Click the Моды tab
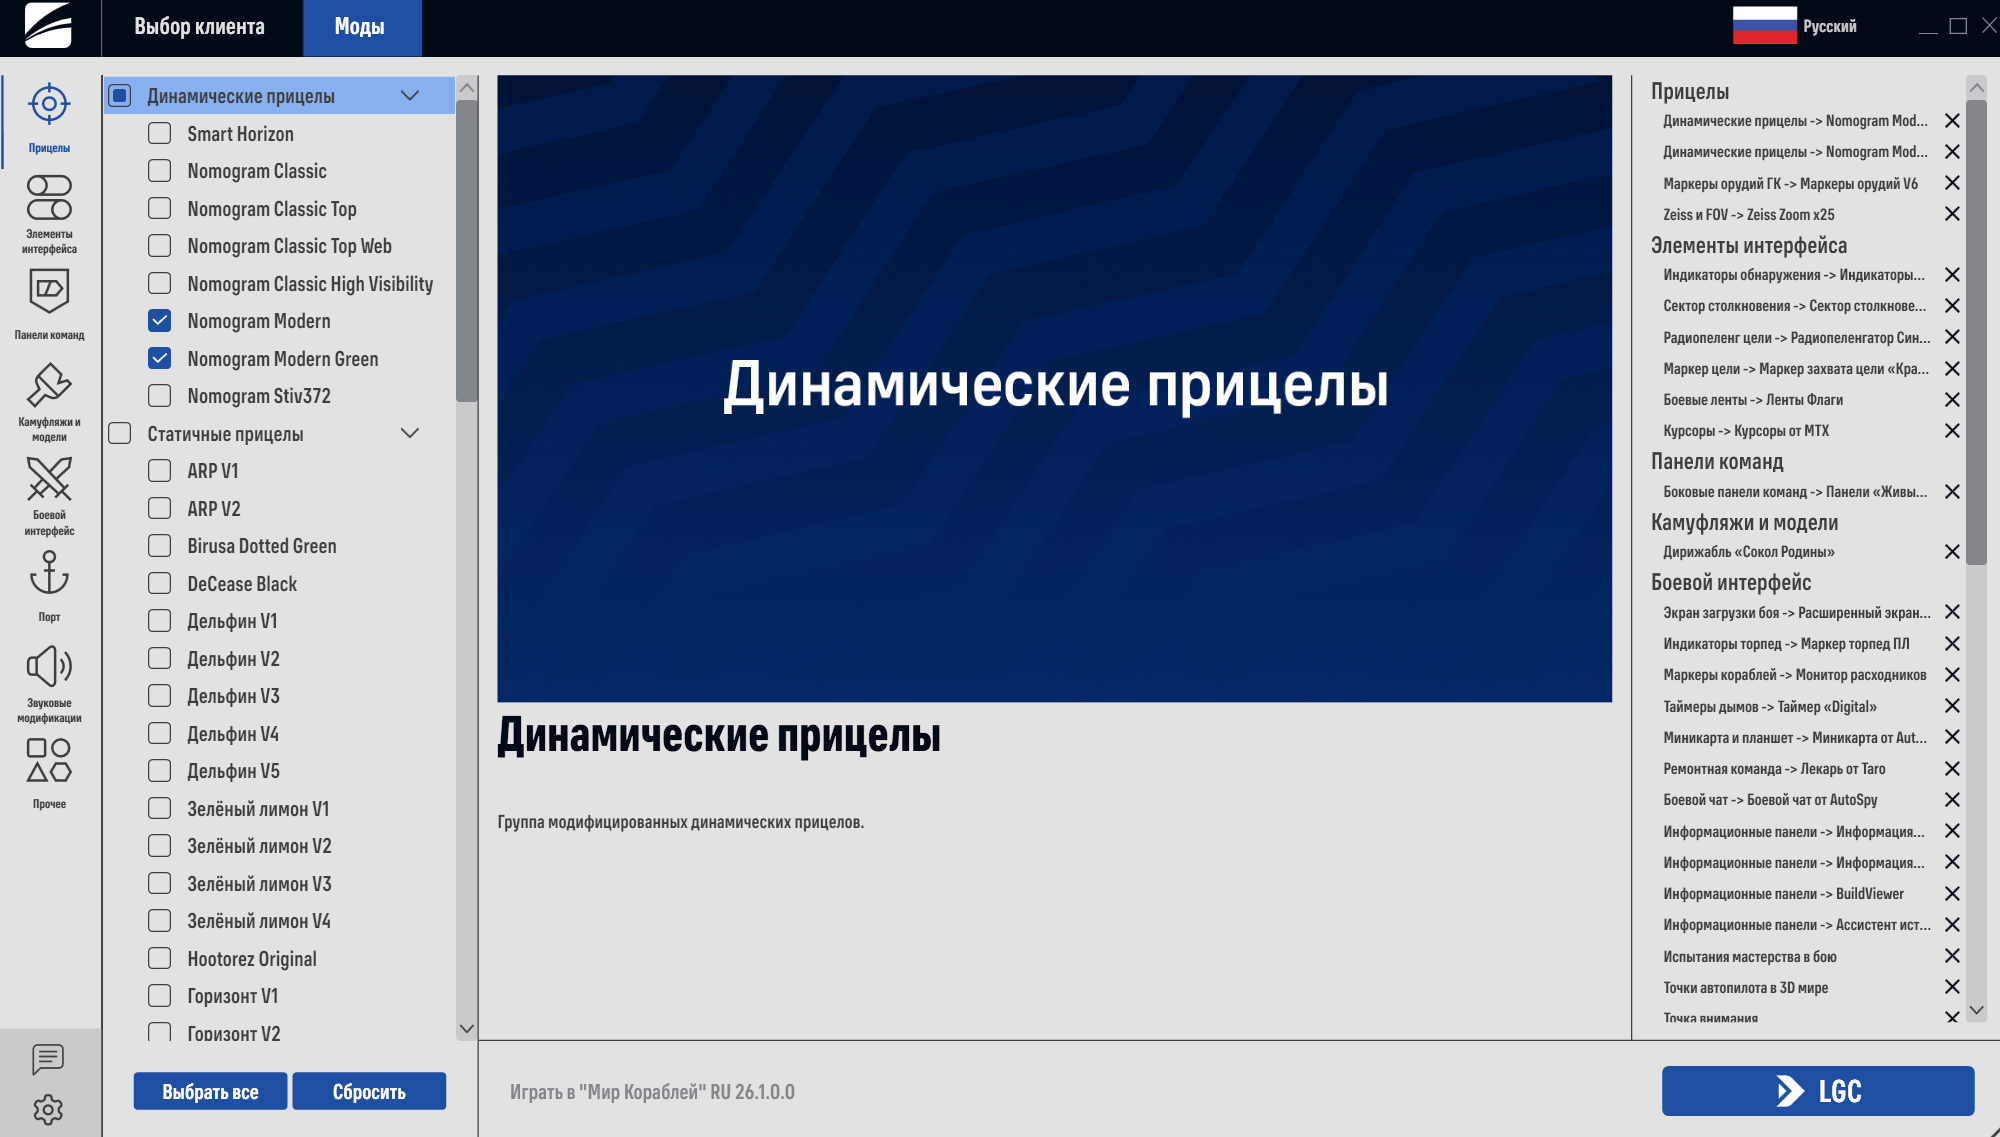 (x=360, y=27)
